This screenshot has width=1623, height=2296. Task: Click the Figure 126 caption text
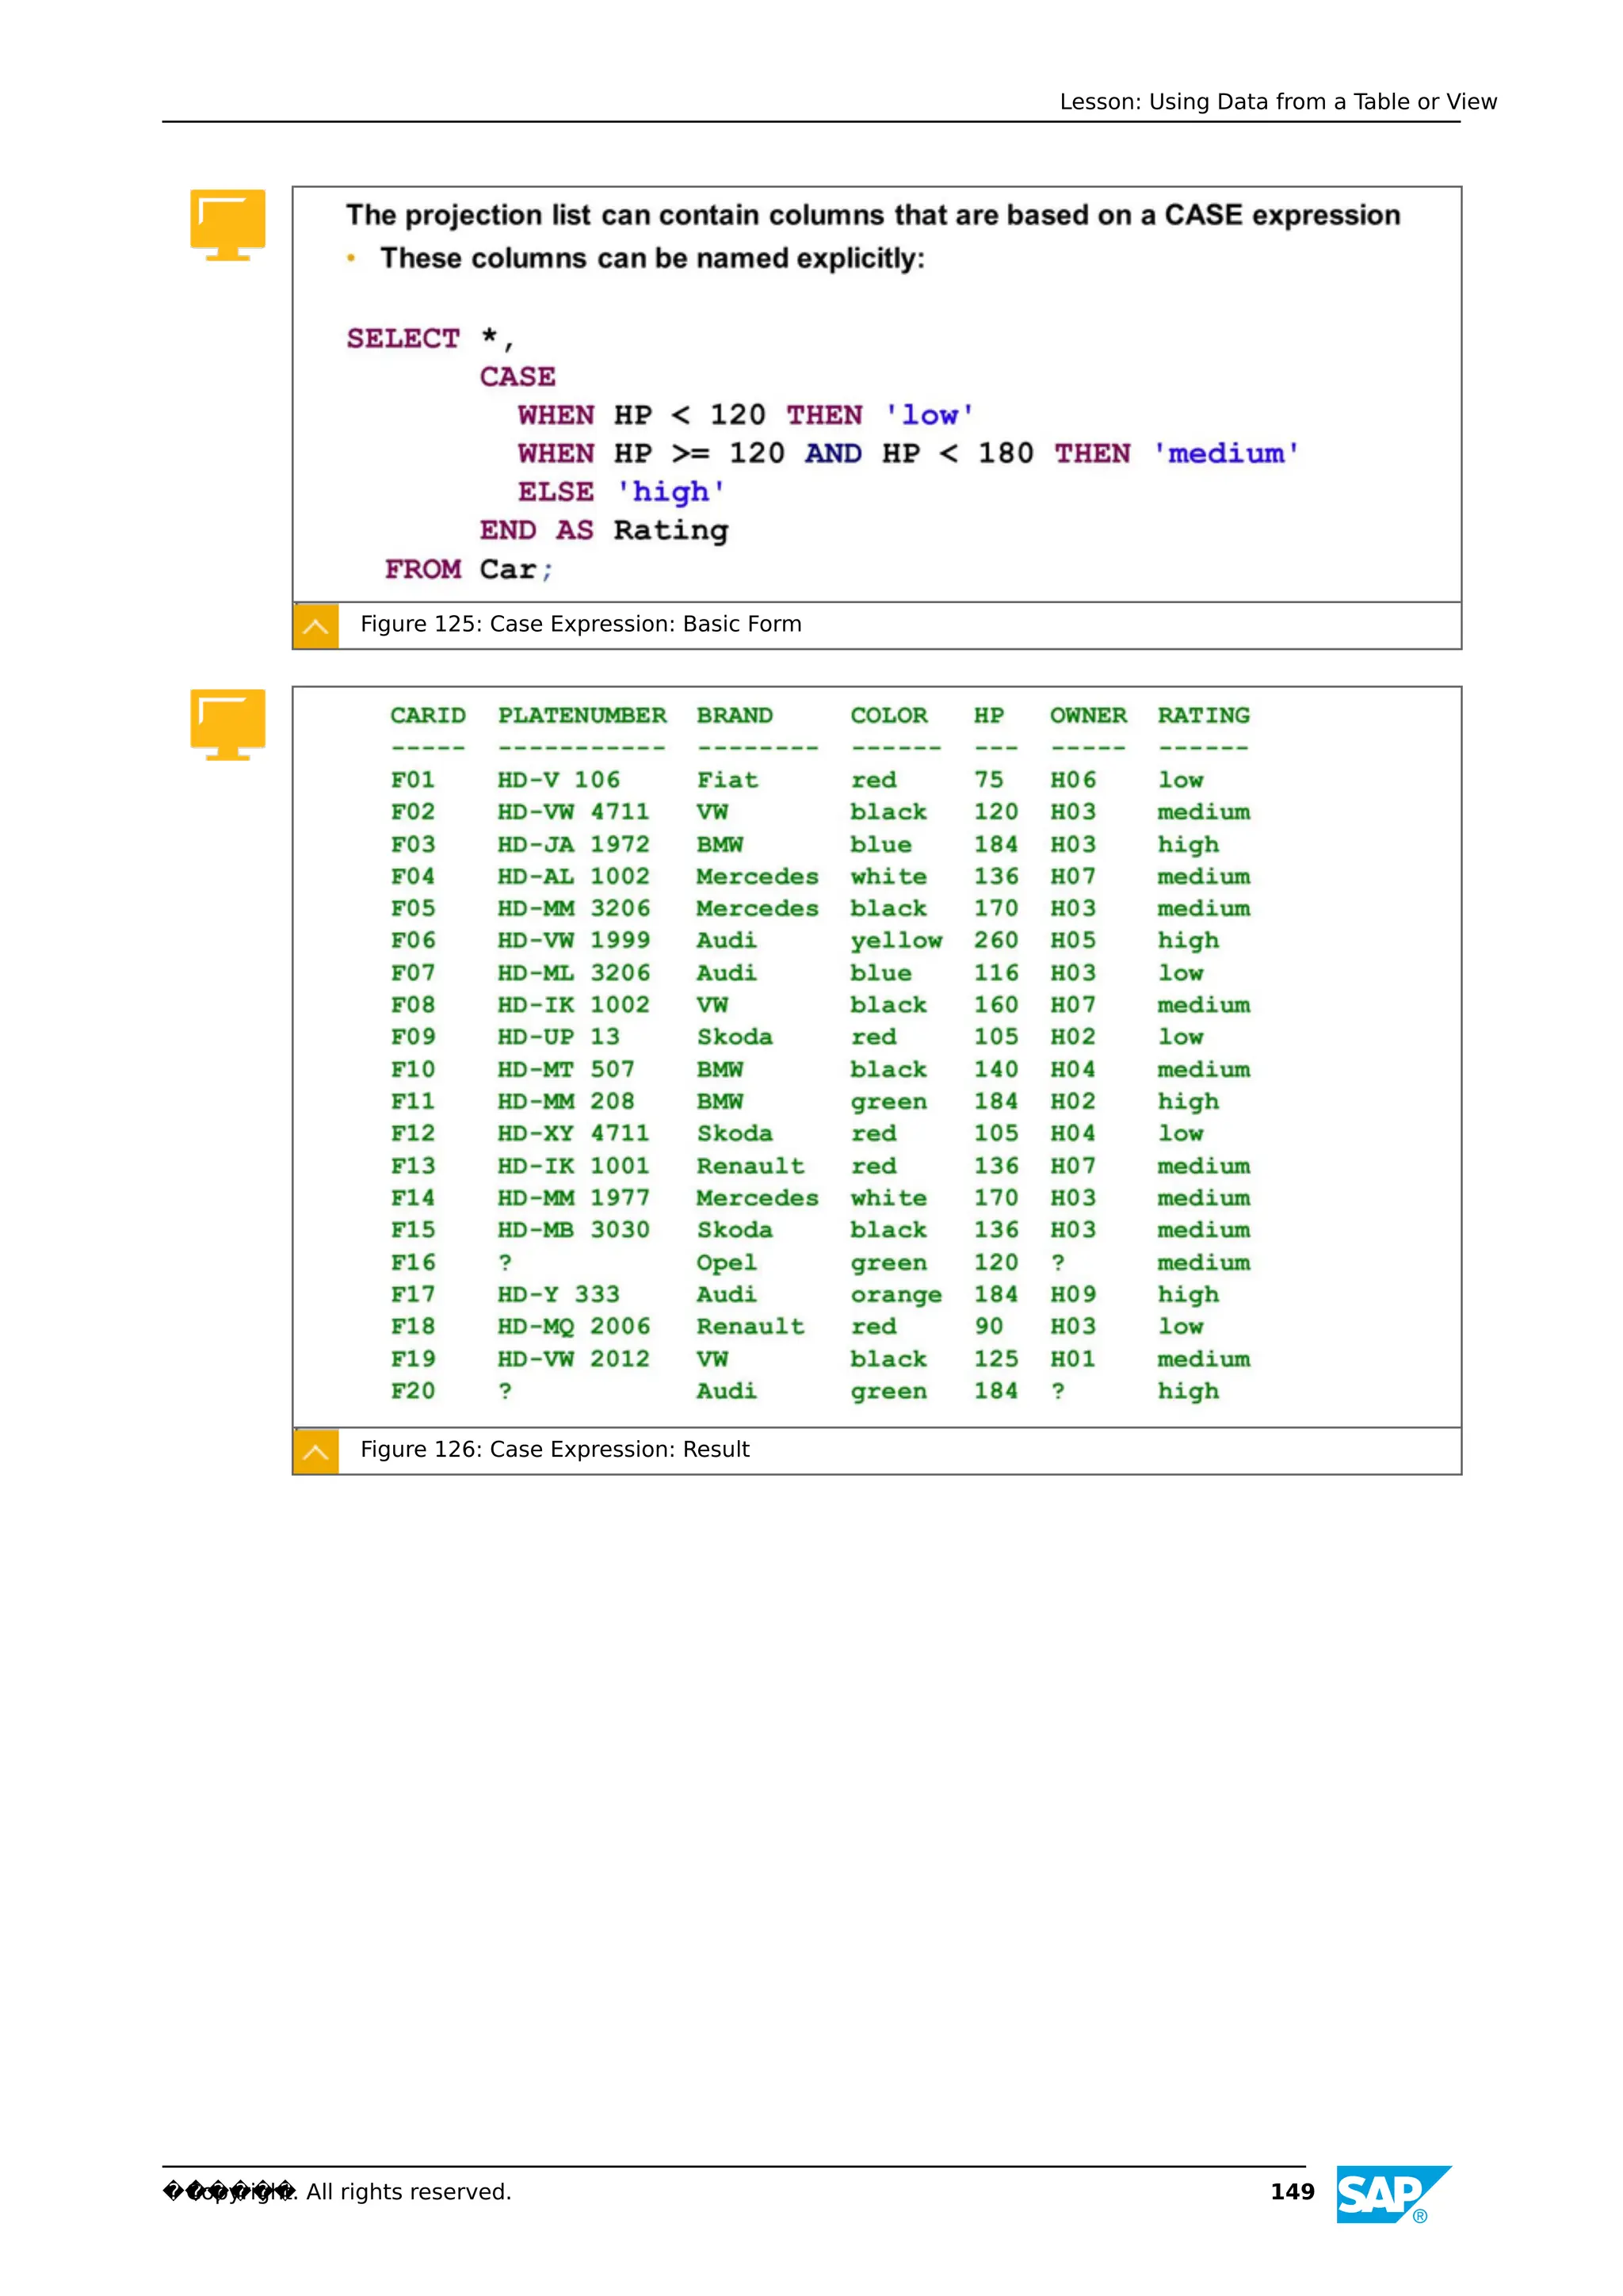(554, 1449)
